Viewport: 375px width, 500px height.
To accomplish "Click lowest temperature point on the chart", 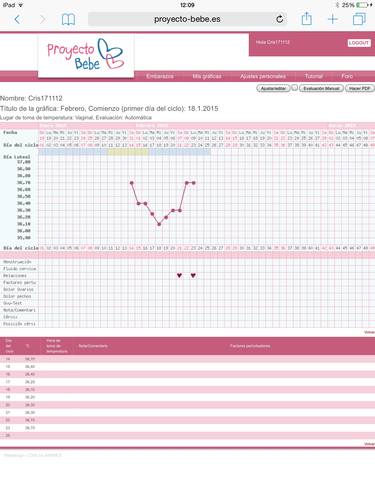I will (159, 224).
